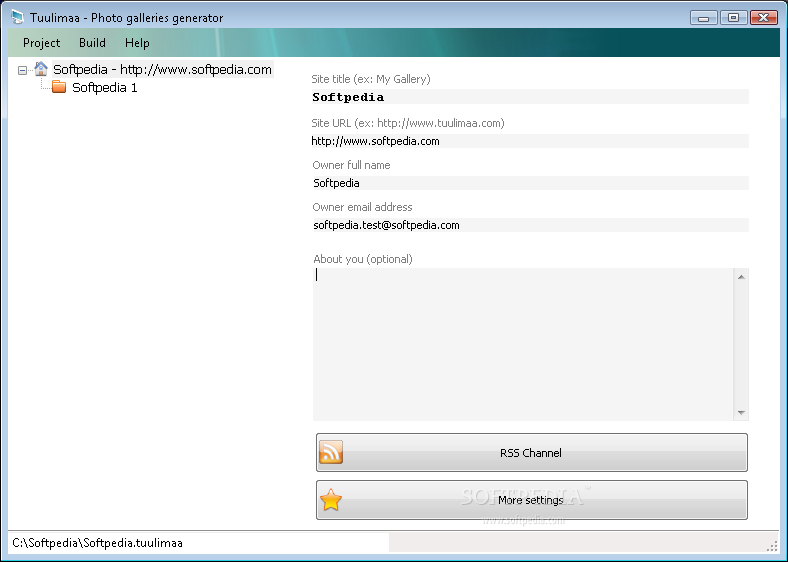Click the 'Owner full name' label
Image resolution: width=788 pixels, height=562 pixels.
351,165
